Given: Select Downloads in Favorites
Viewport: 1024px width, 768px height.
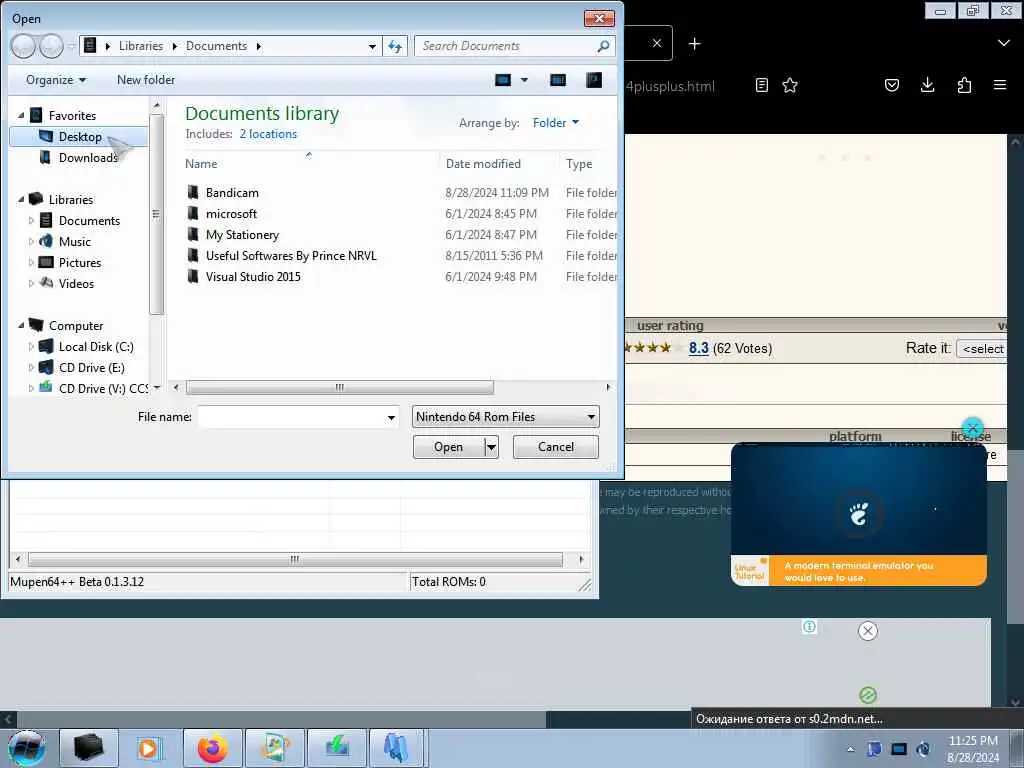Looking at the screenshot, I should [88, 157].
